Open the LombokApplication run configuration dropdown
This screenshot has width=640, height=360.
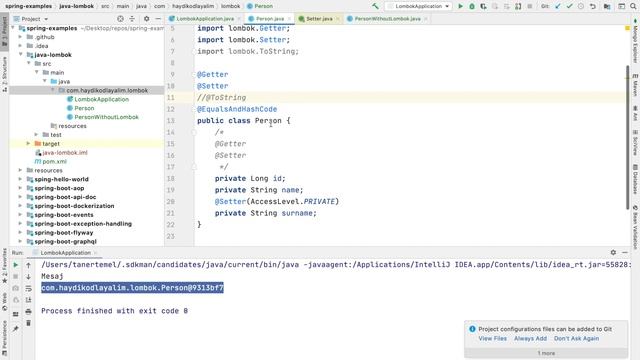pyautogui.click(x=418, y=6)
